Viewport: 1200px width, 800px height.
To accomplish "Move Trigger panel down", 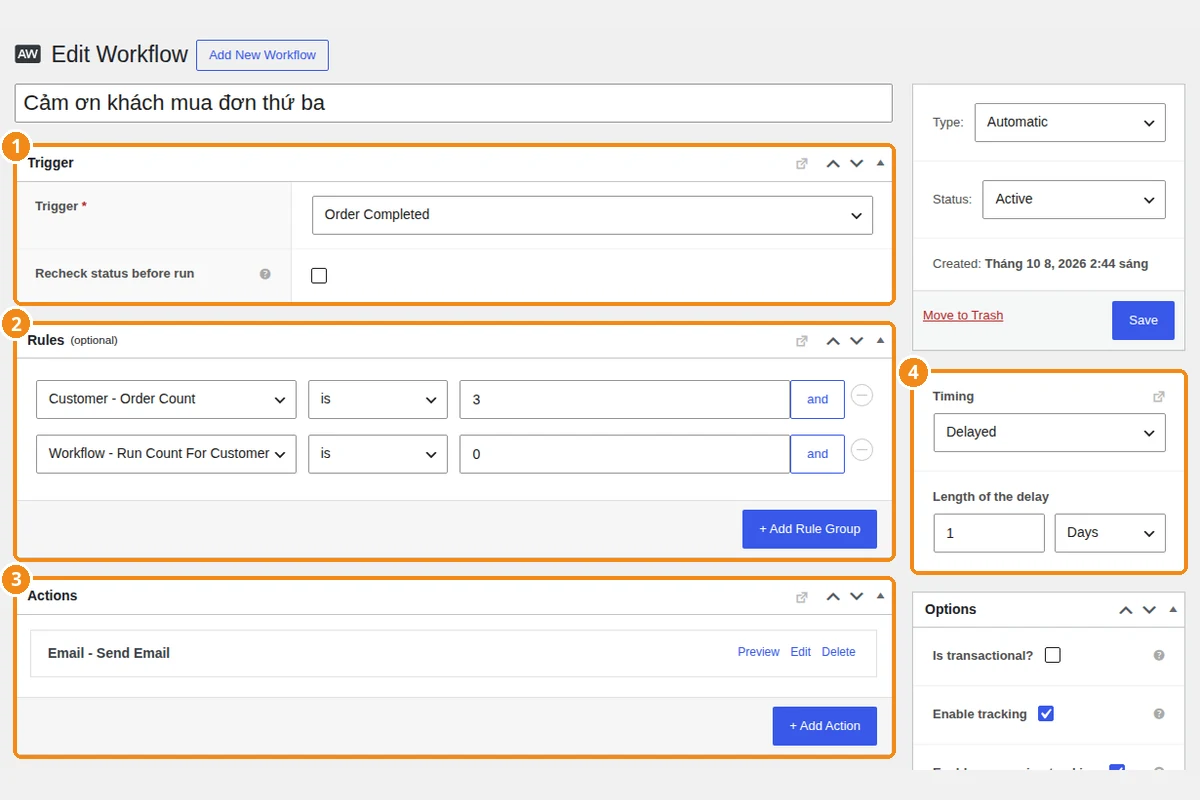I will (857, 164).
